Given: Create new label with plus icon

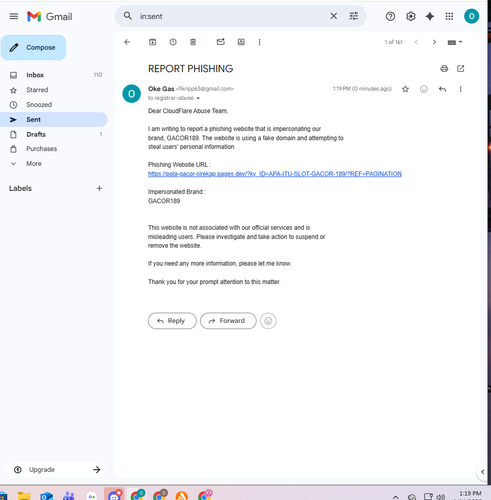Looking at the screenshot, I should pyautogui.click(x=99, y=188).
